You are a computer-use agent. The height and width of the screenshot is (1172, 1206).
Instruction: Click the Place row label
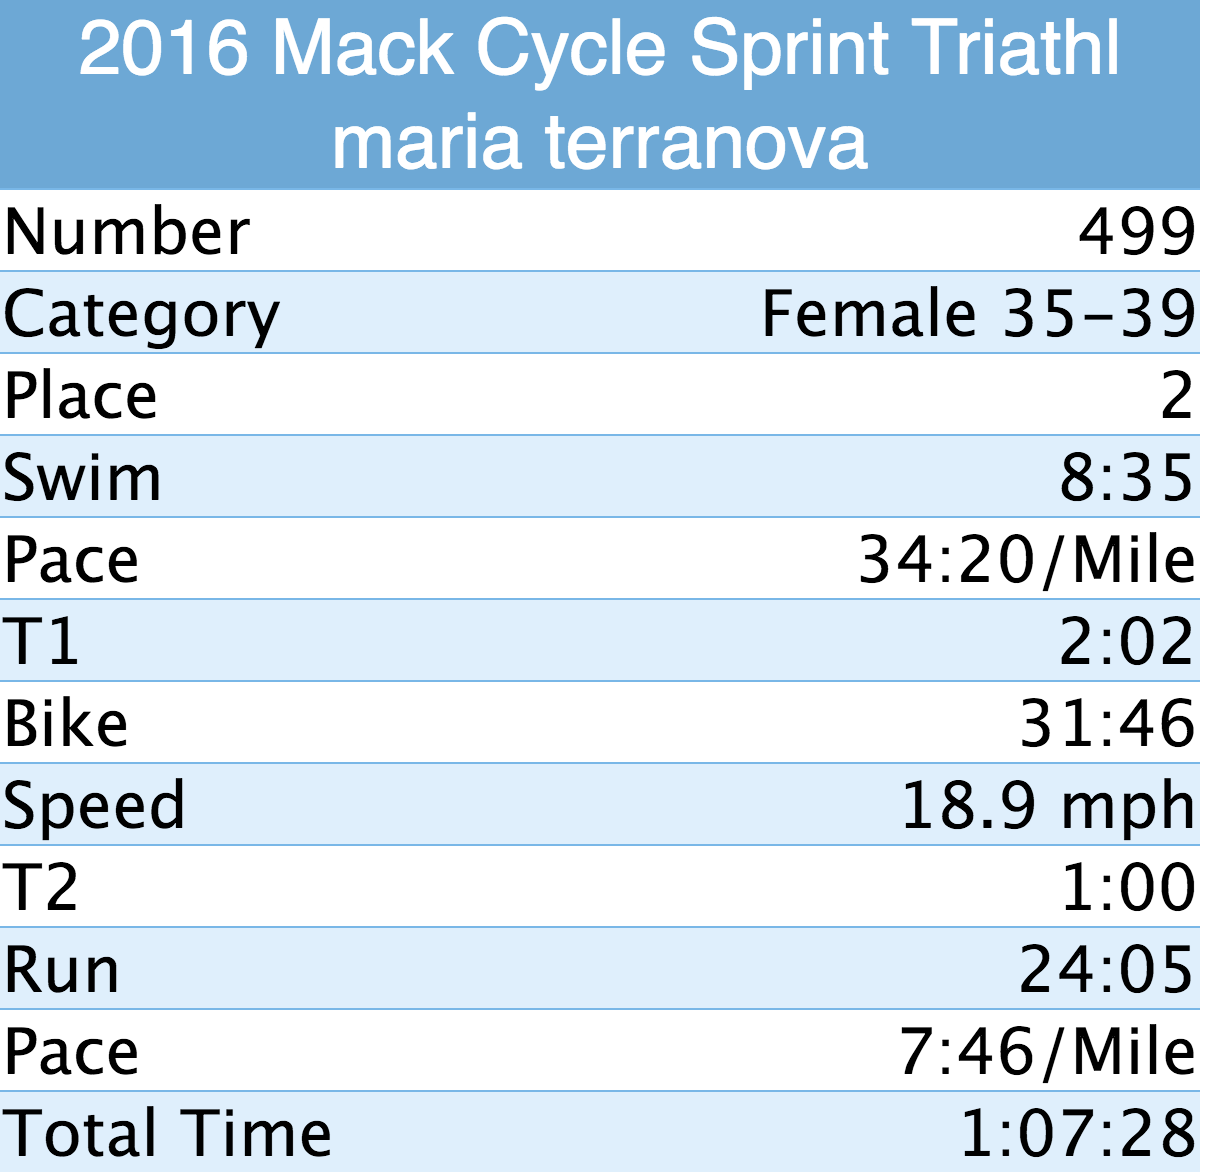click(x=81, y=396)
